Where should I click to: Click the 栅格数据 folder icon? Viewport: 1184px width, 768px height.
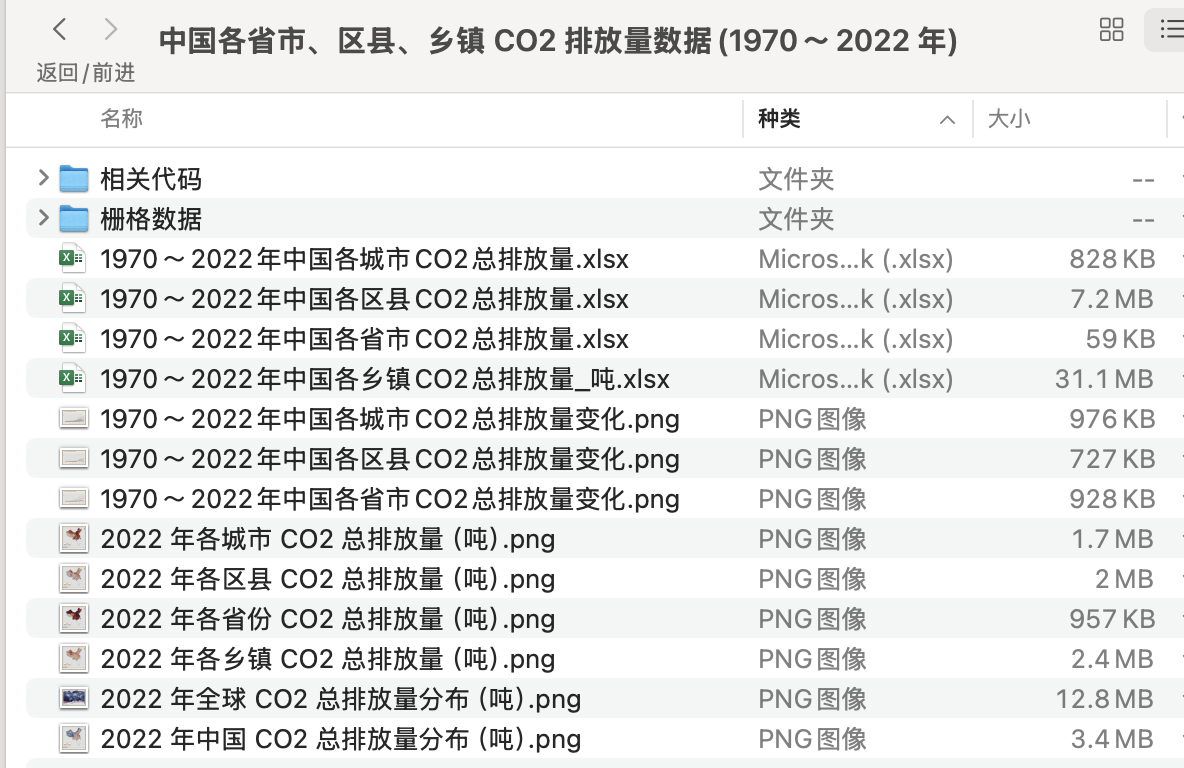click(x=74, y=219)
